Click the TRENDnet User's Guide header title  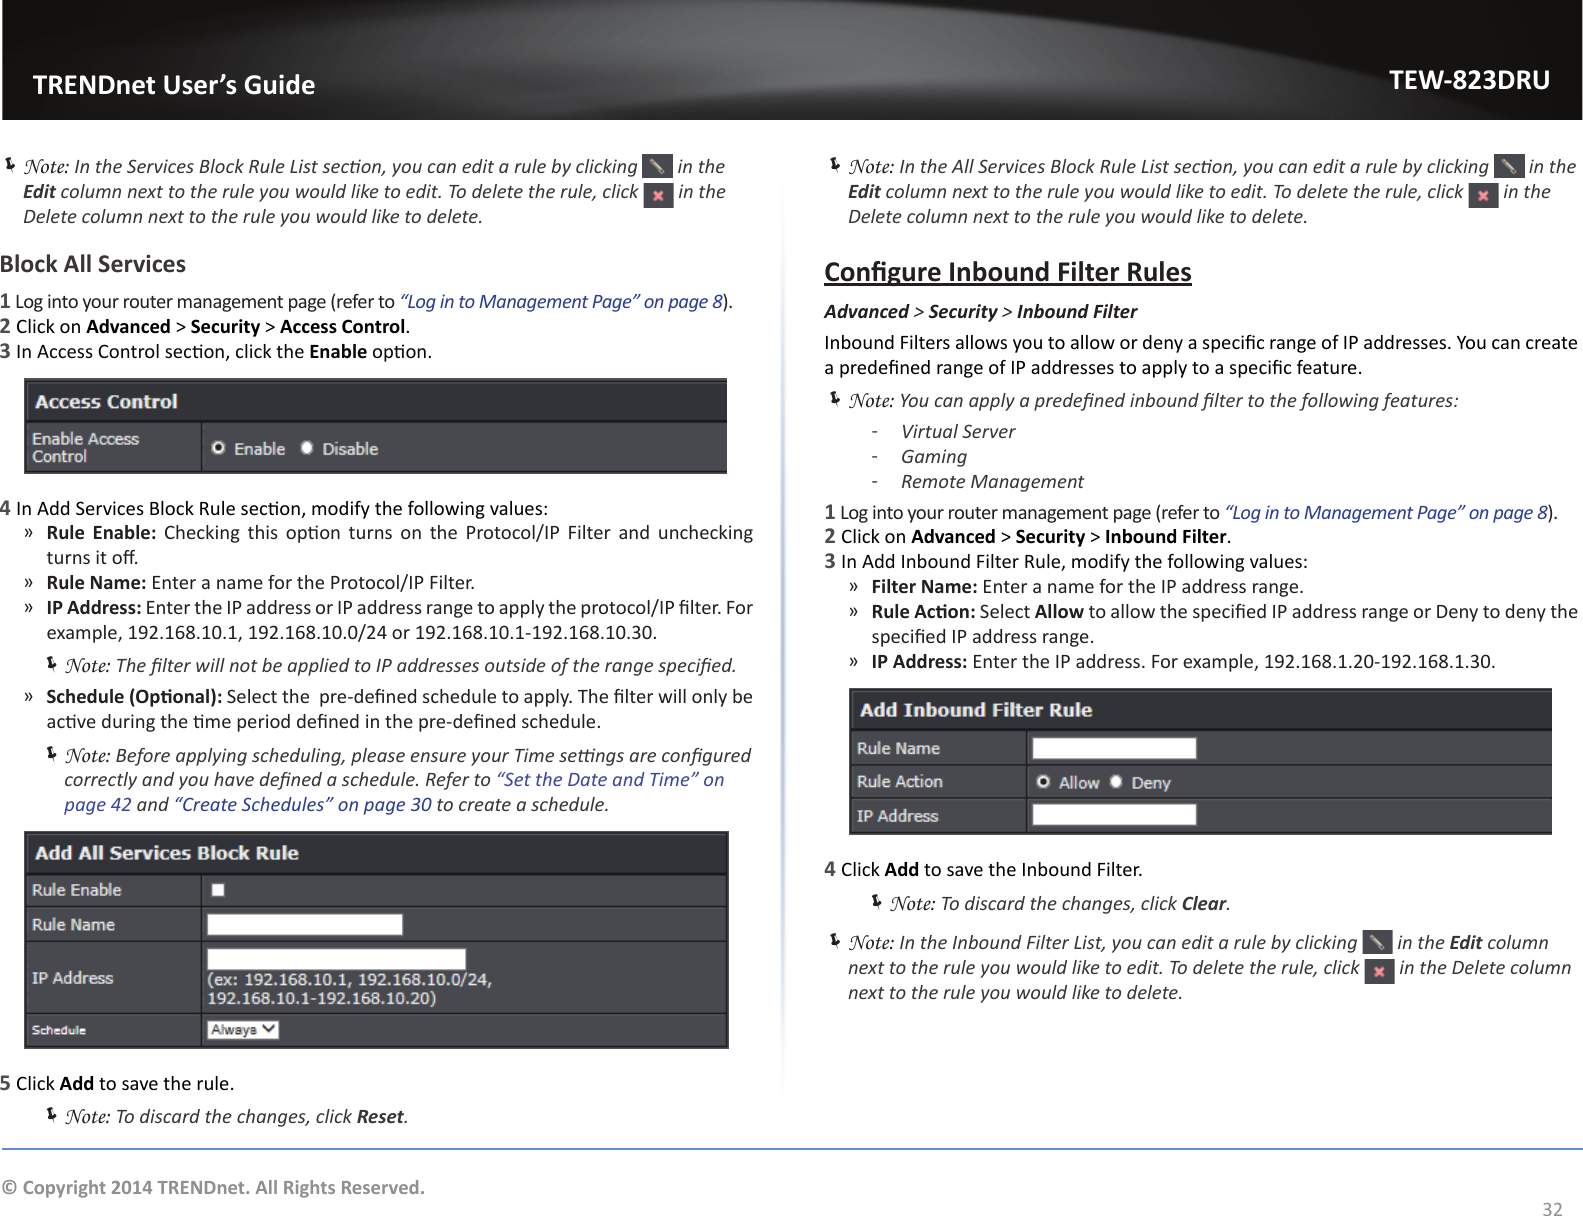coord(174,85)
